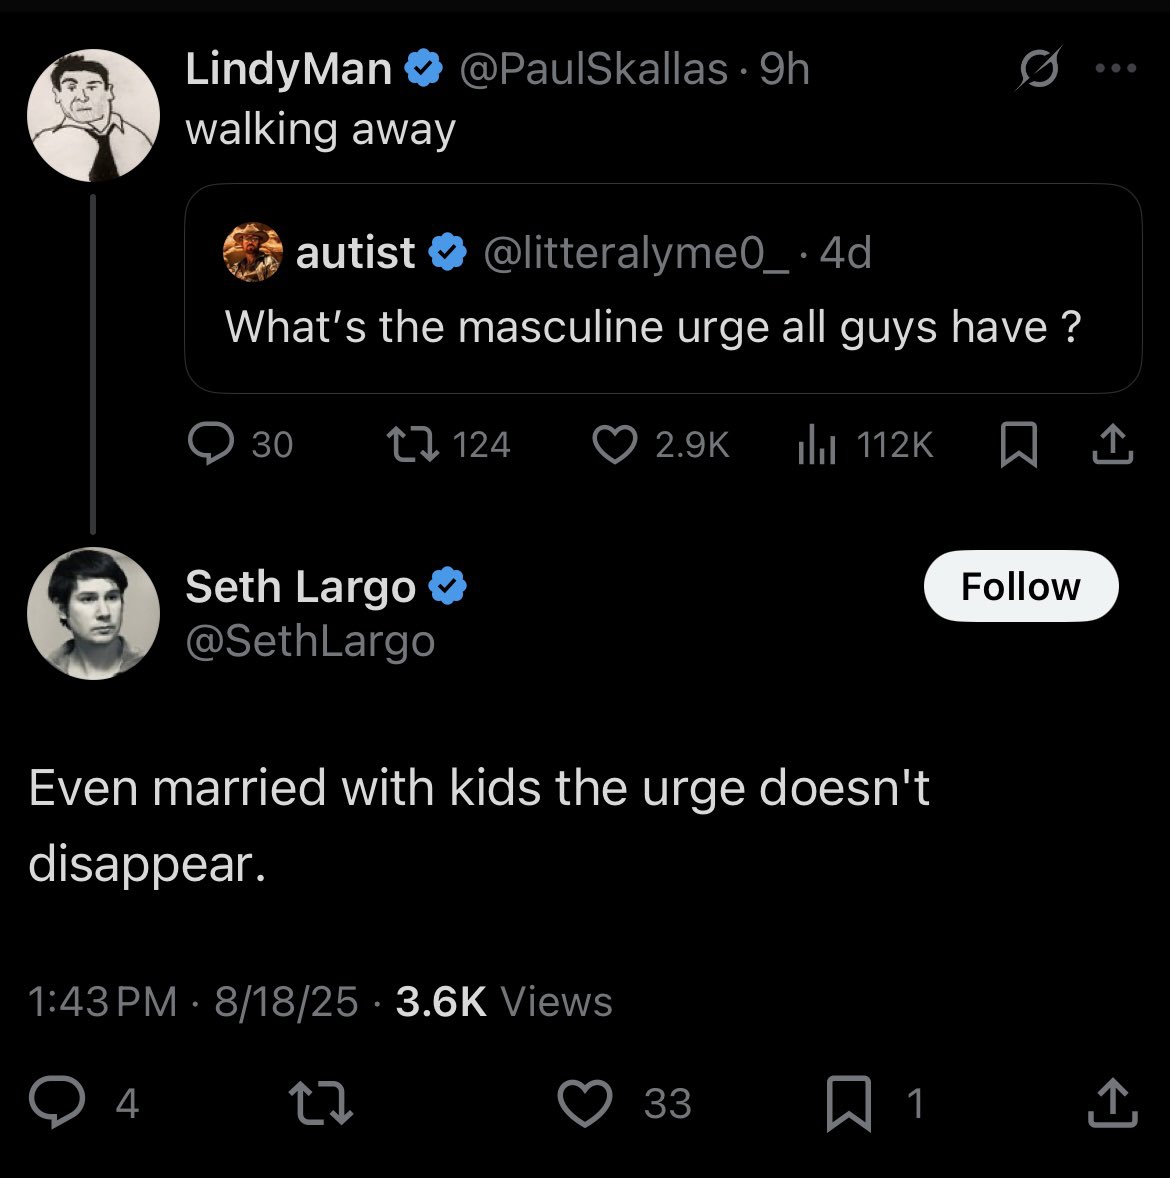Screen dimensions: 1170x1178
Task: Reply to Seth Largo's post with 4 replies
Action: [84, 1102]
